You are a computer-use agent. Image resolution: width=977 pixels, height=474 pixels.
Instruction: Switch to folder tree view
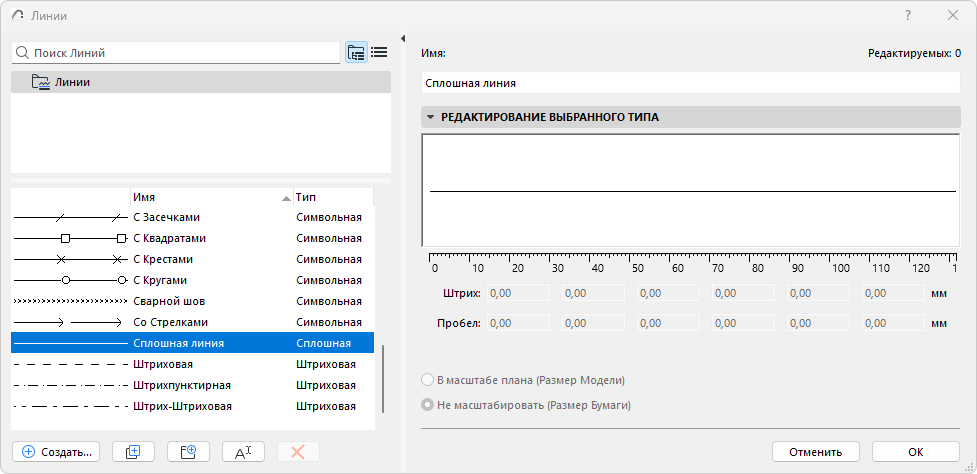pos(356,53)
